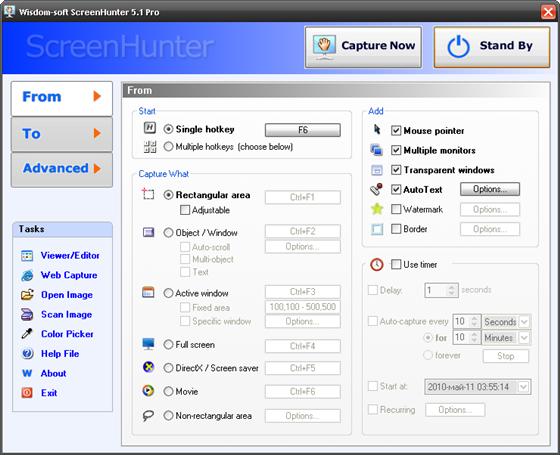560x455 pixels.
Task: Open the Start at date dropdown
Action: (x=523, y=387)
